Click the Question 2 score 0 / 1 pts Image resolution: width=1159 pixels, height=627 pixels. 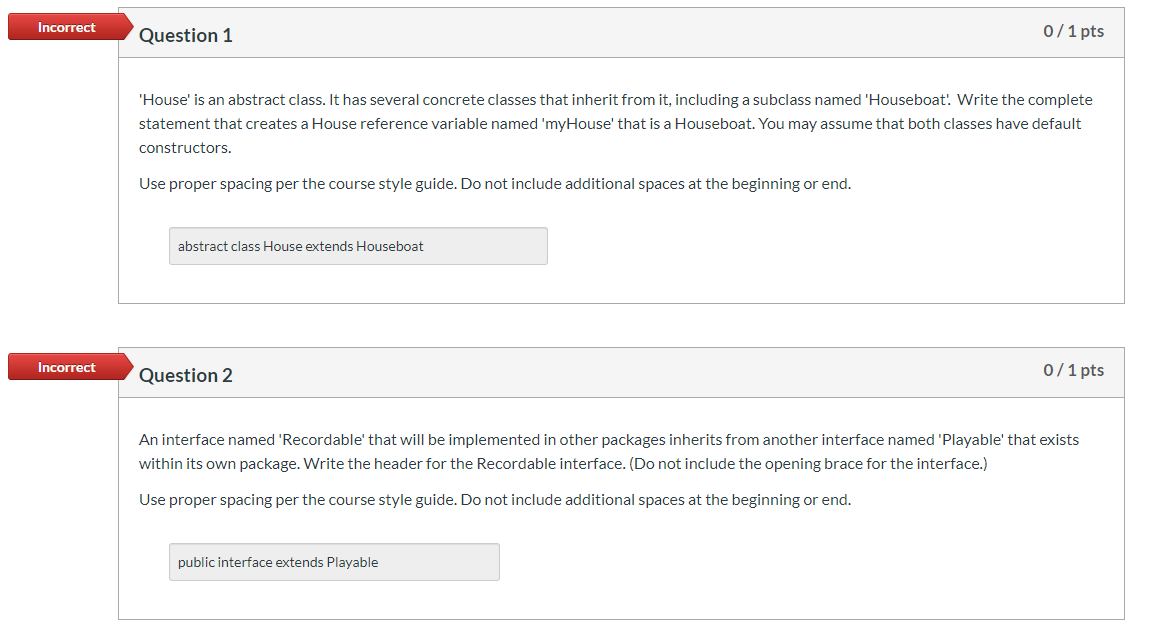(1073, 370)
